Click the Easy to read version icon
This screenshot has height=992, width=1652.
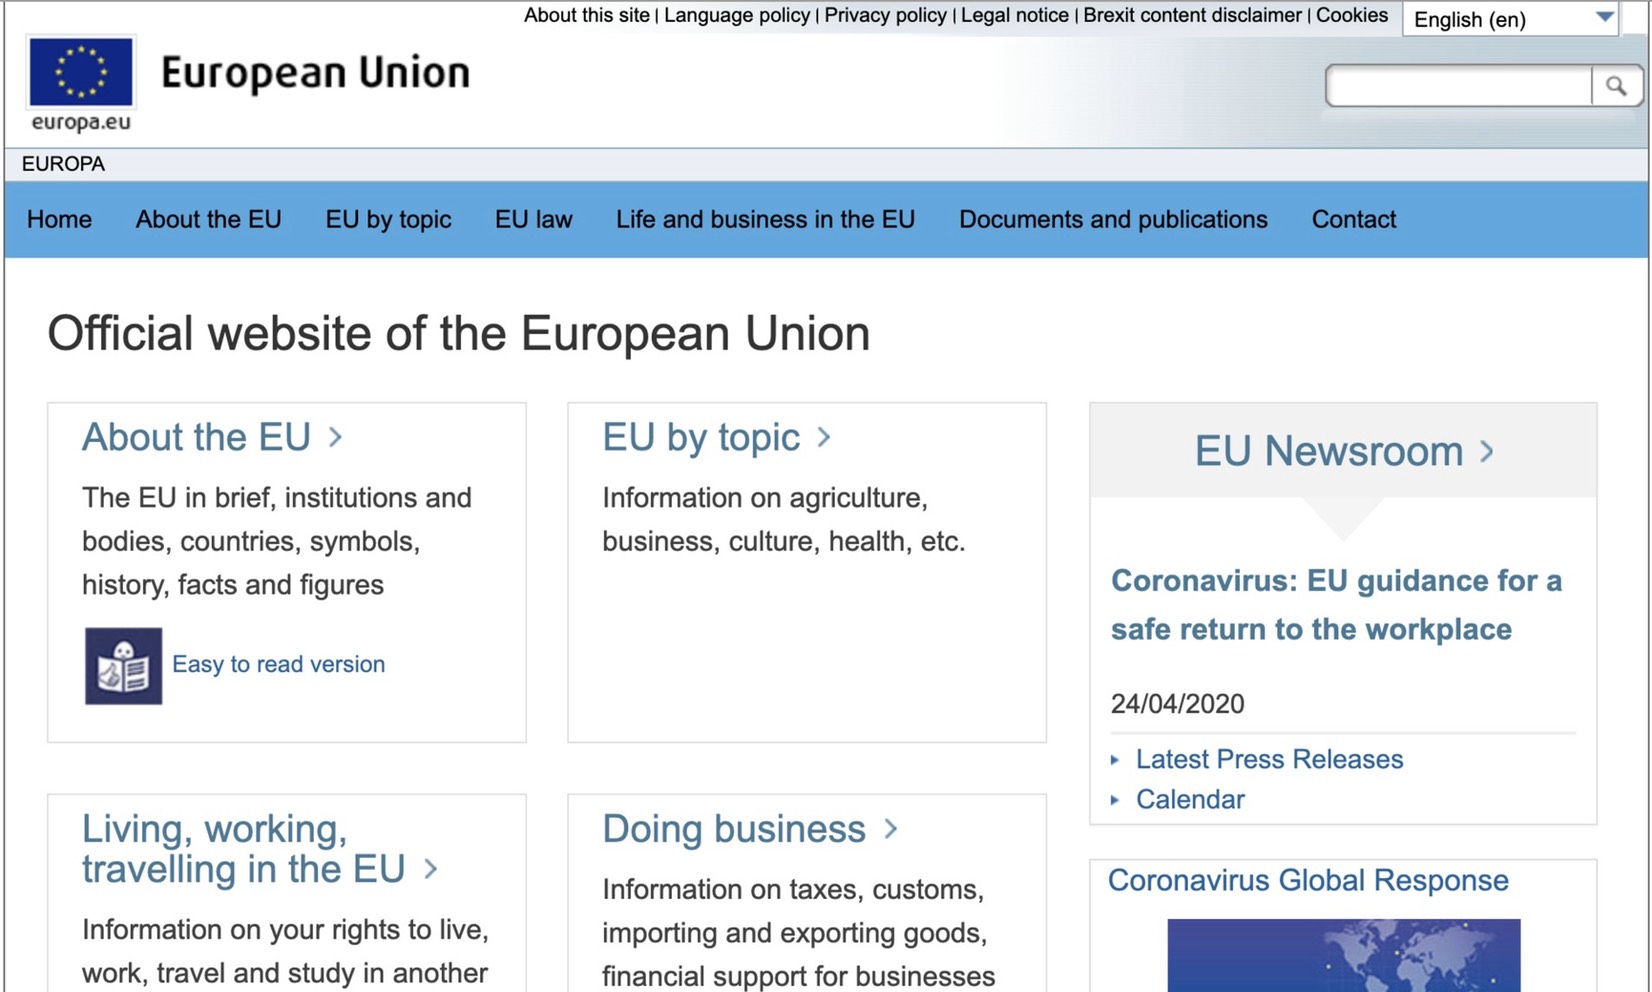[x=123, y=666]
